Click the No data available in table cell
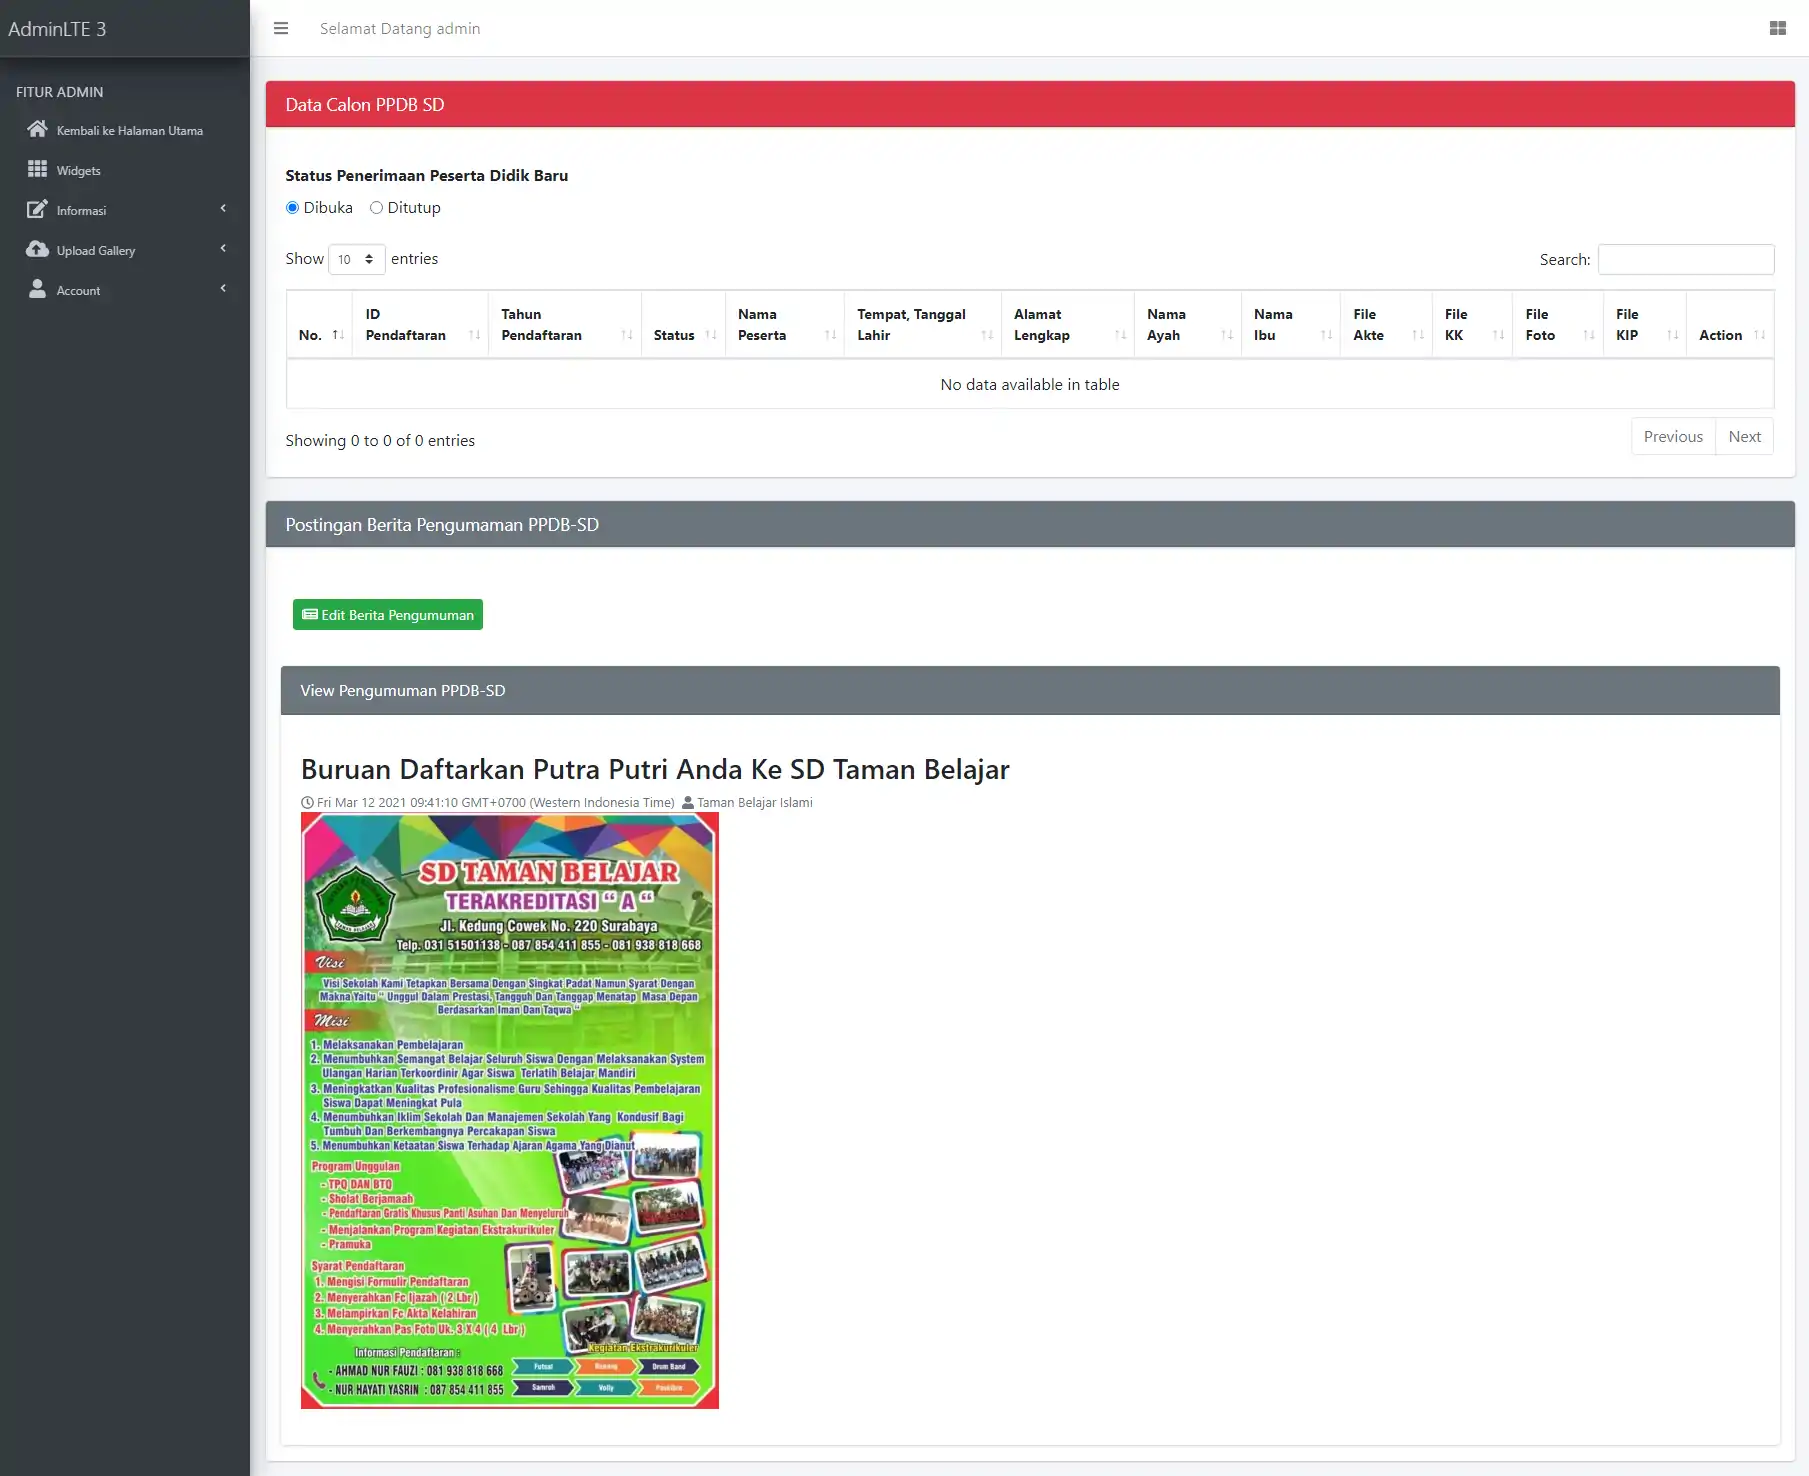1809x1476 pixels. click(1030, 384)
